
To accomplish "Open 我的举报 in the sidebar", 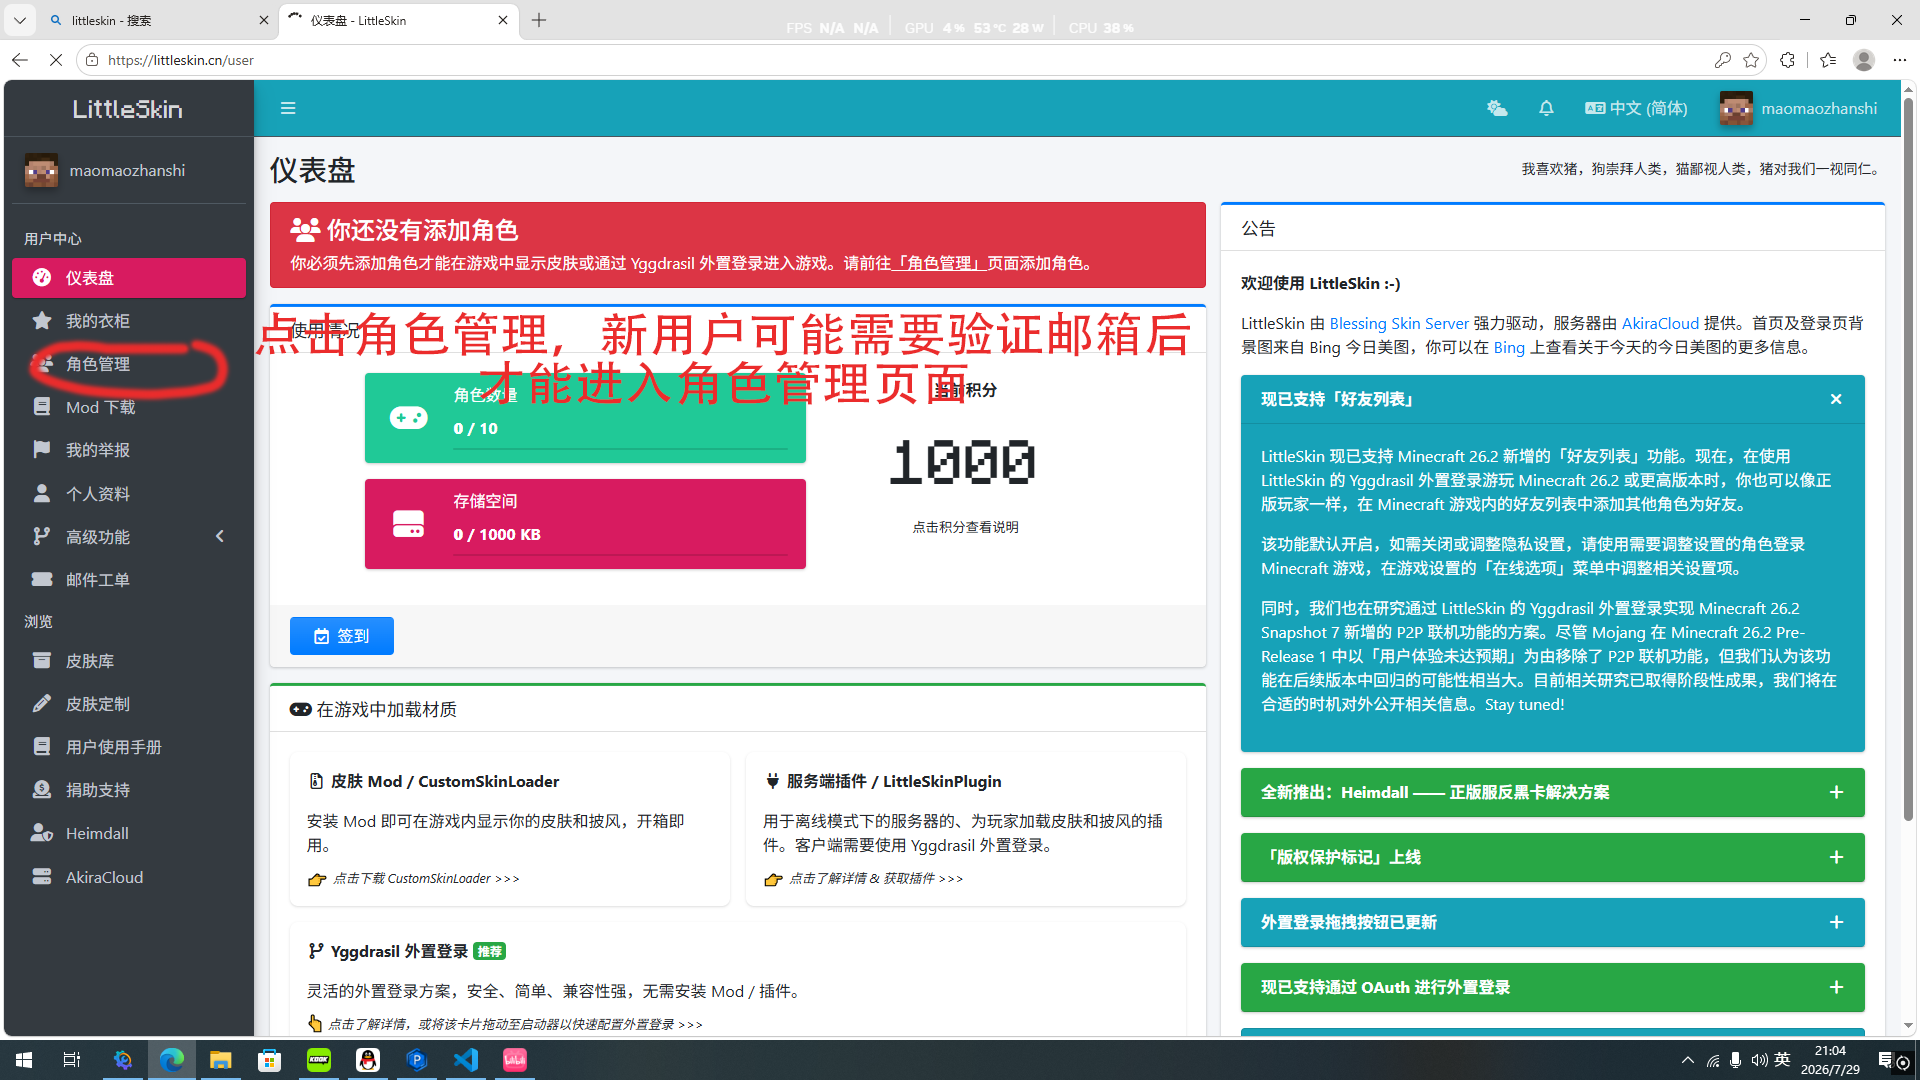I will [x=129, y=450].
